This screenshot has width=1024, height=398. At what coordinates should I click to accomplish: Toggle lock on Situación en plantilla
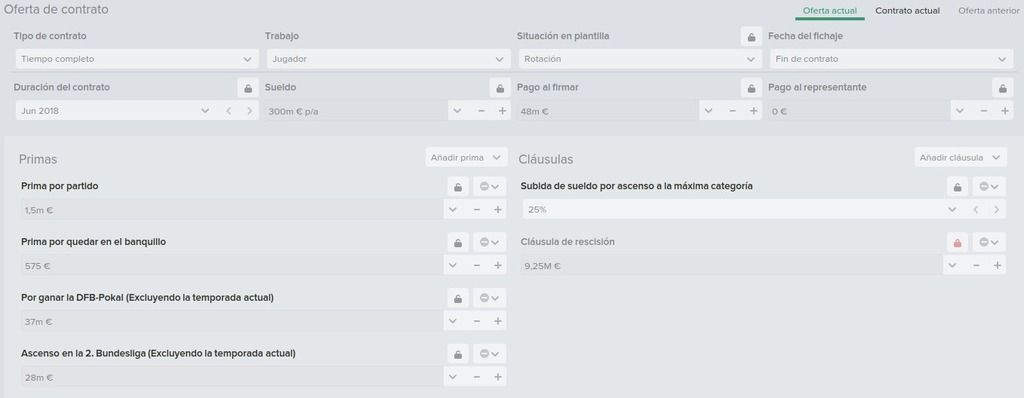tap(751, 37)
